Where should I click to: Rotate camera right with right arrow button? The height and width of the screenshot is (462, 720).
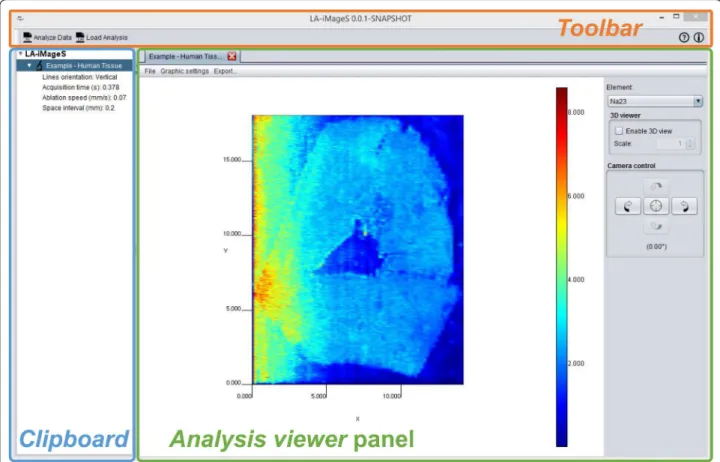[x=684, y=206]
